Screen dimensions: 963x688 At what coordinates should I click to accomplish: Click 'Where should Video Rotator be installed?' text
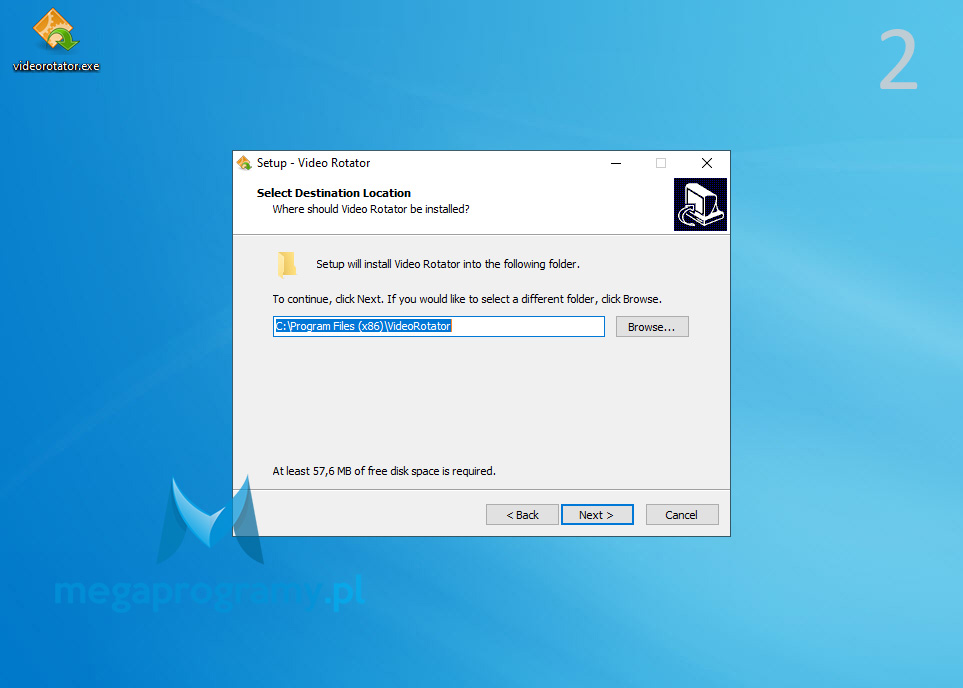click(371, 209)
